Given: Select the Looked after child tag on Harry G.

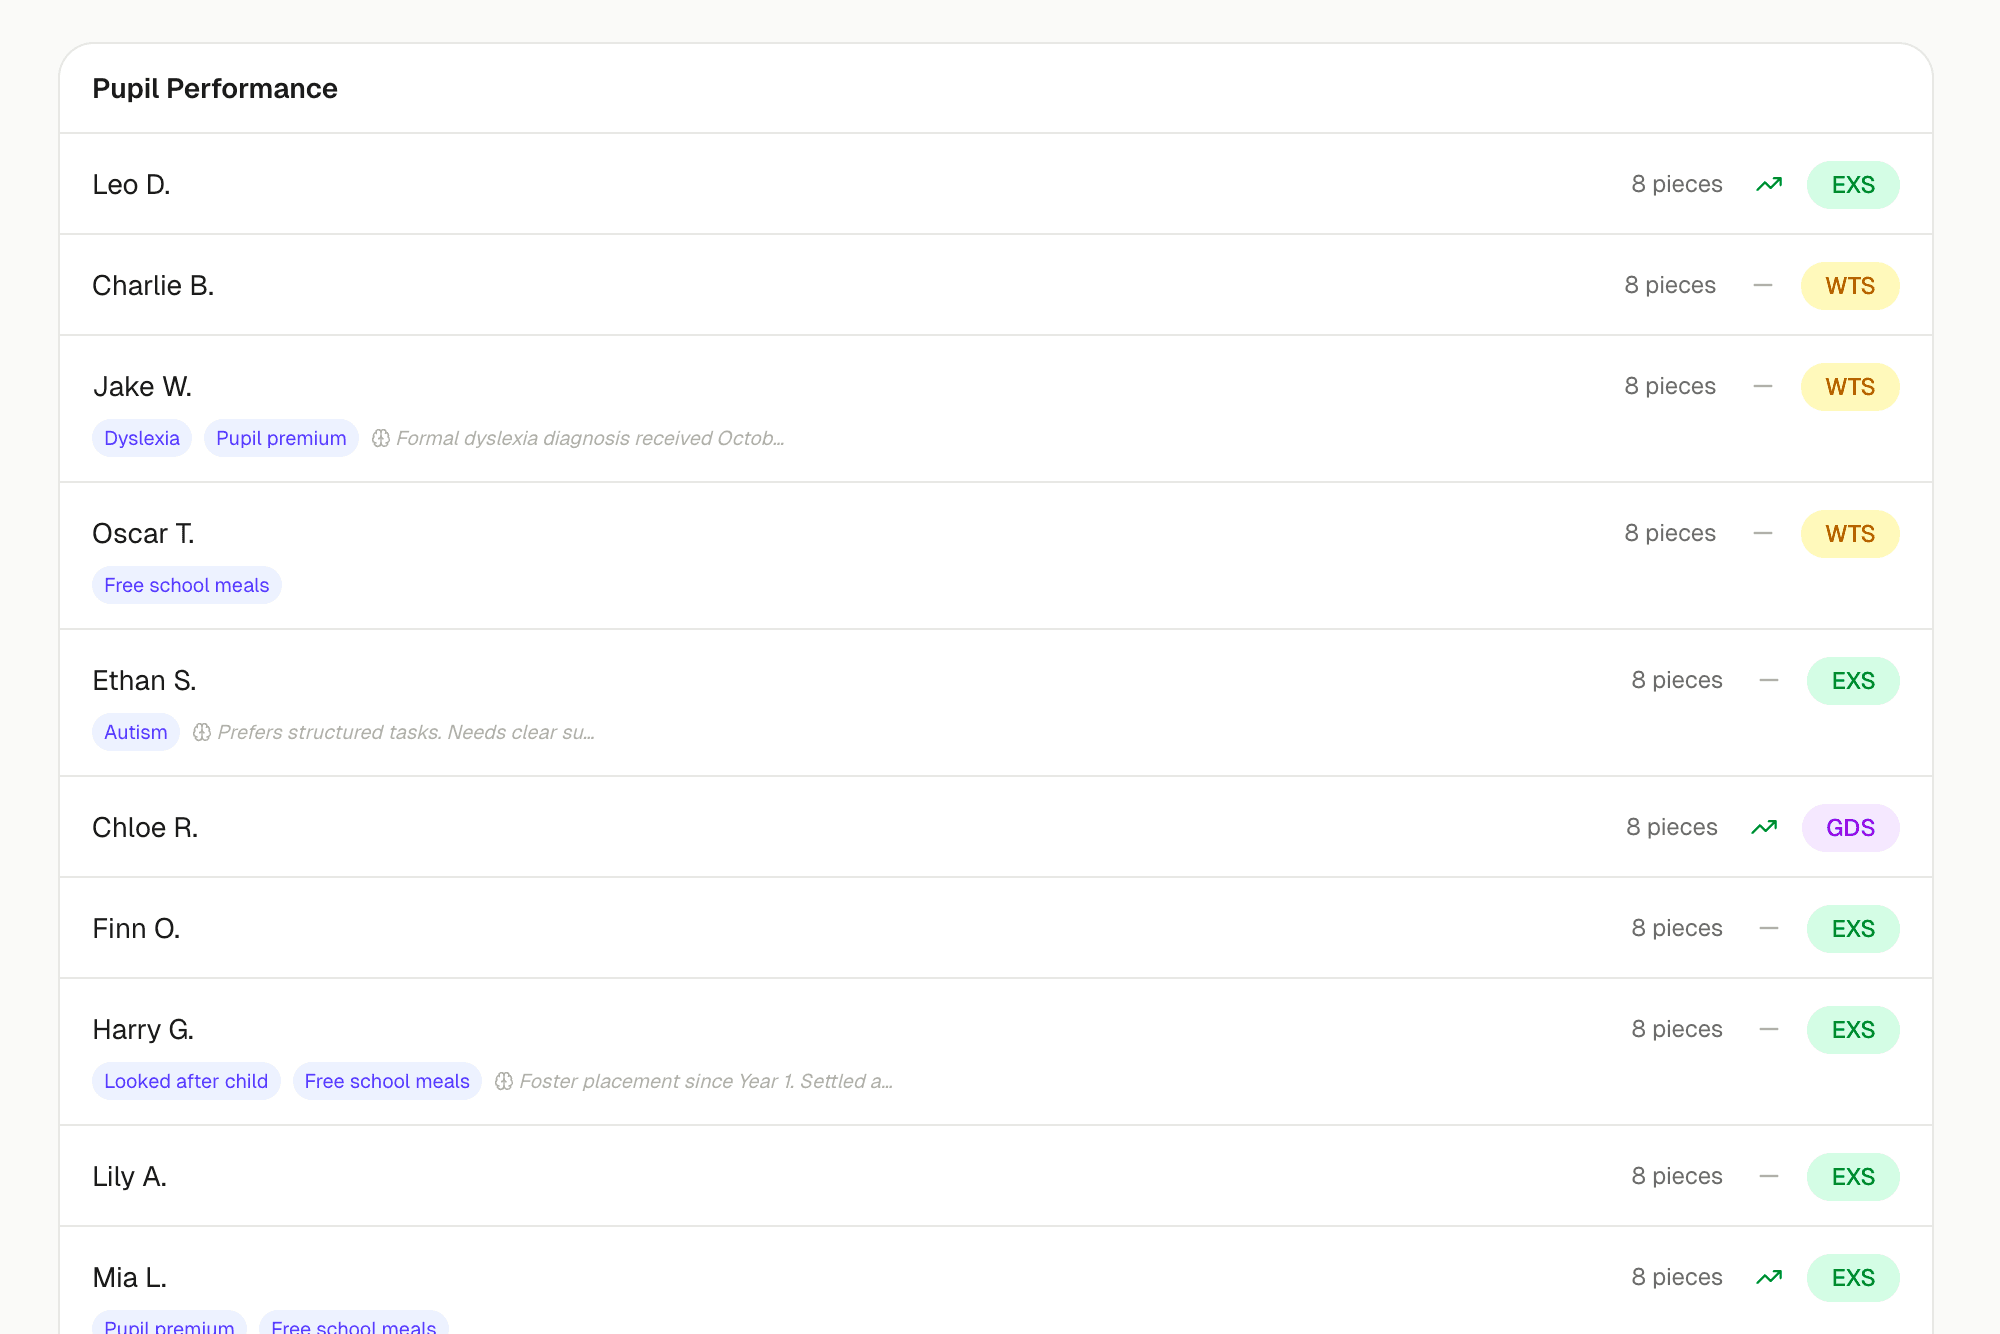Looking at the screenshot, I should coord(186,1081).
